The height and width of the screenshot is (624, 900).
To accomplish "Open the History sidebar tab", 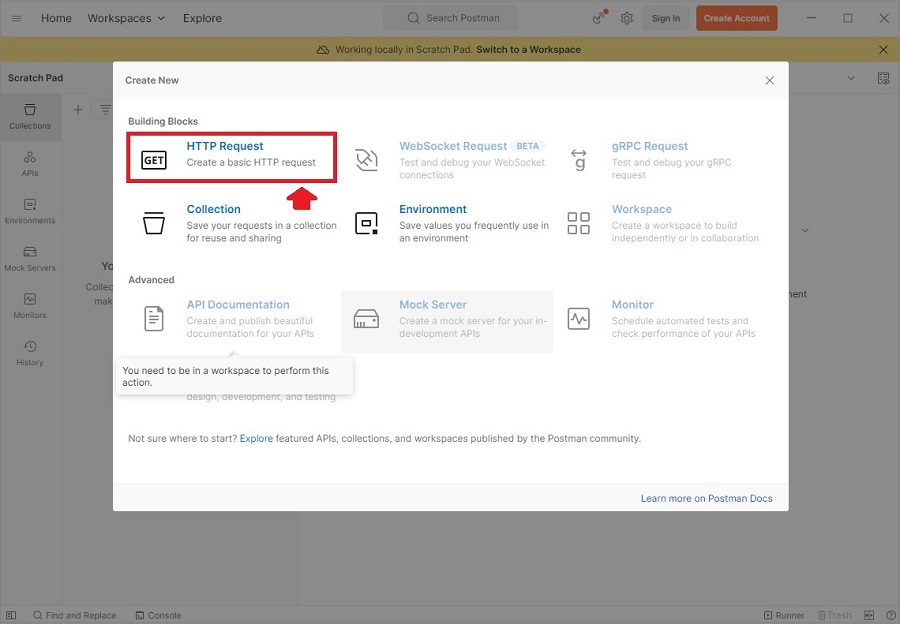I will point(30,352).
